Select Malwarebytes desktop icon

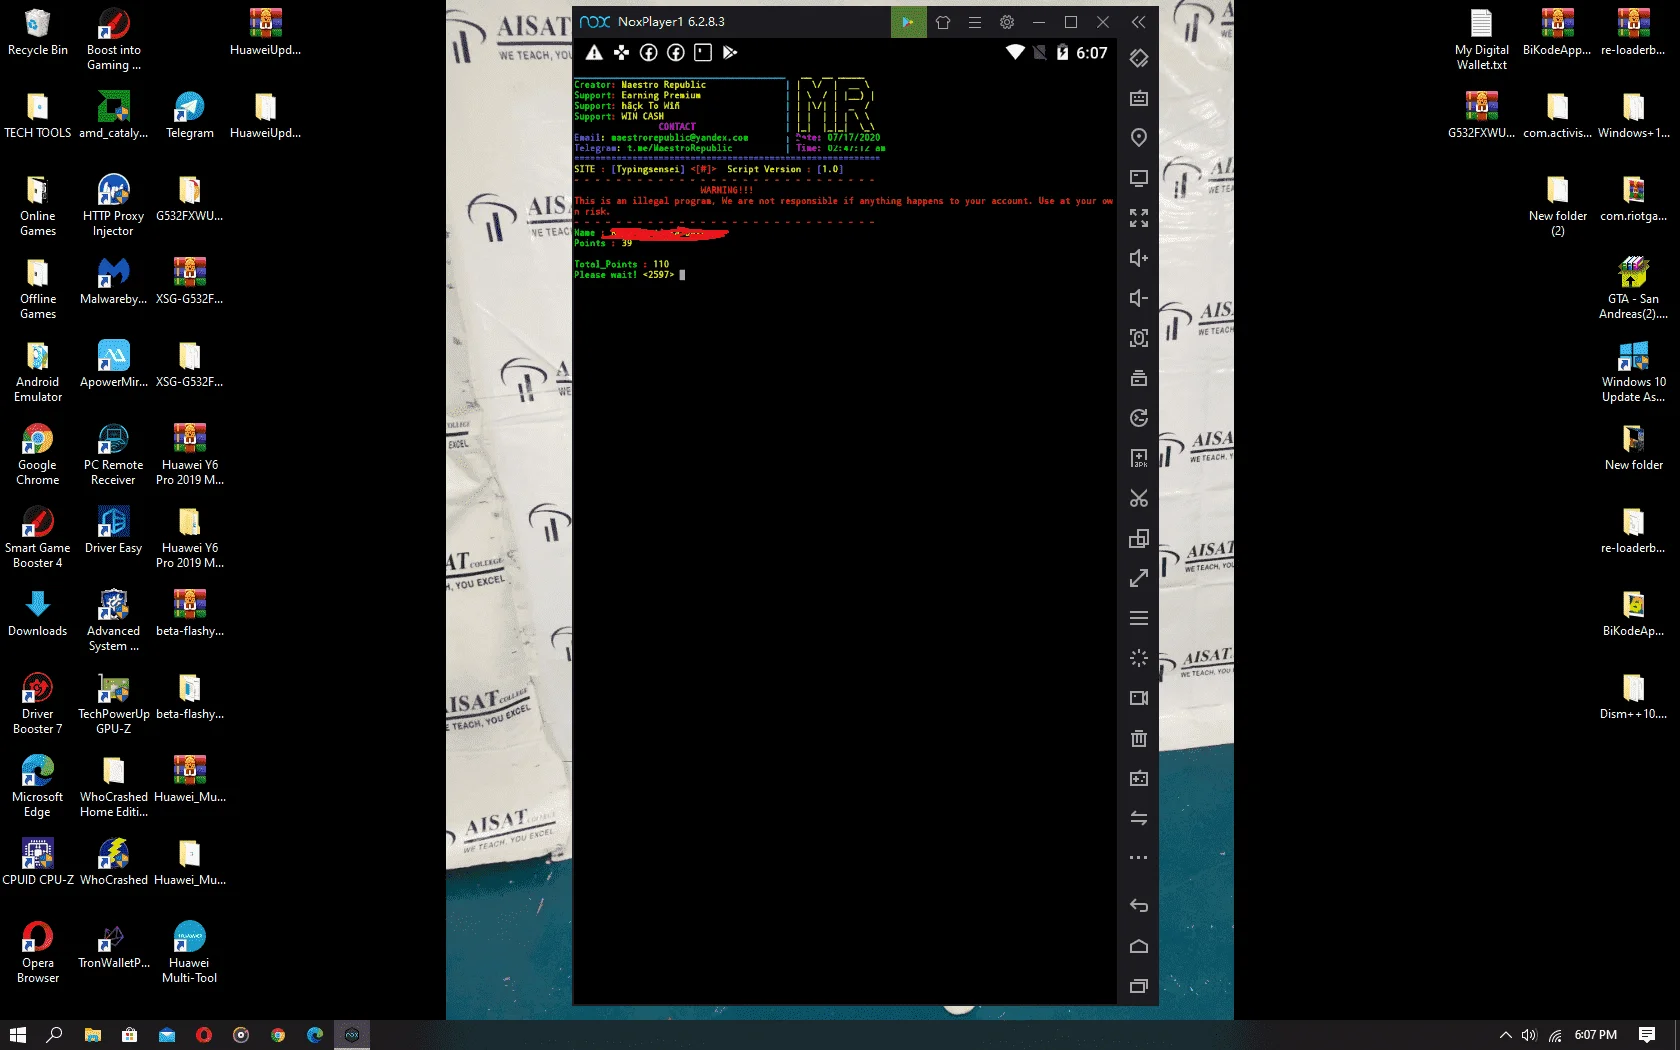[113, 282]
